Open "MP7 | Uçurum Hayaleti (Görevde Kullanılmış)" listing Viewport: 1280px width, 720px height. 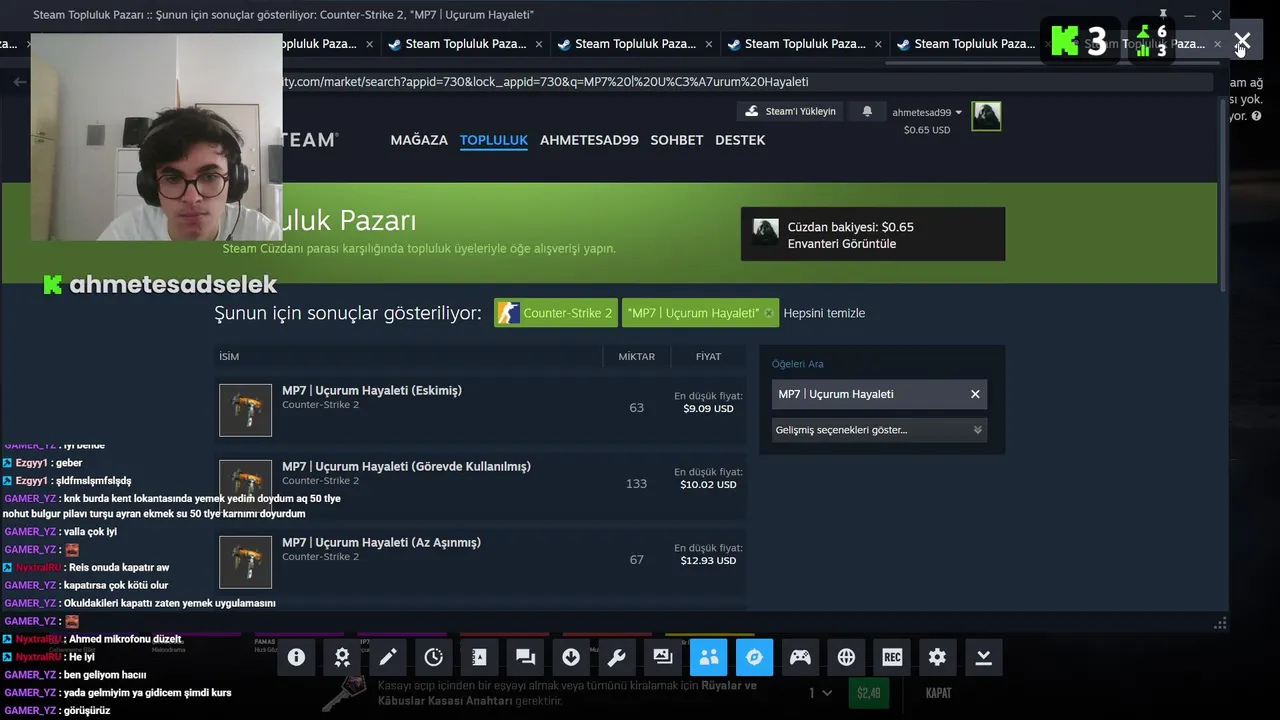click(480, 484)
